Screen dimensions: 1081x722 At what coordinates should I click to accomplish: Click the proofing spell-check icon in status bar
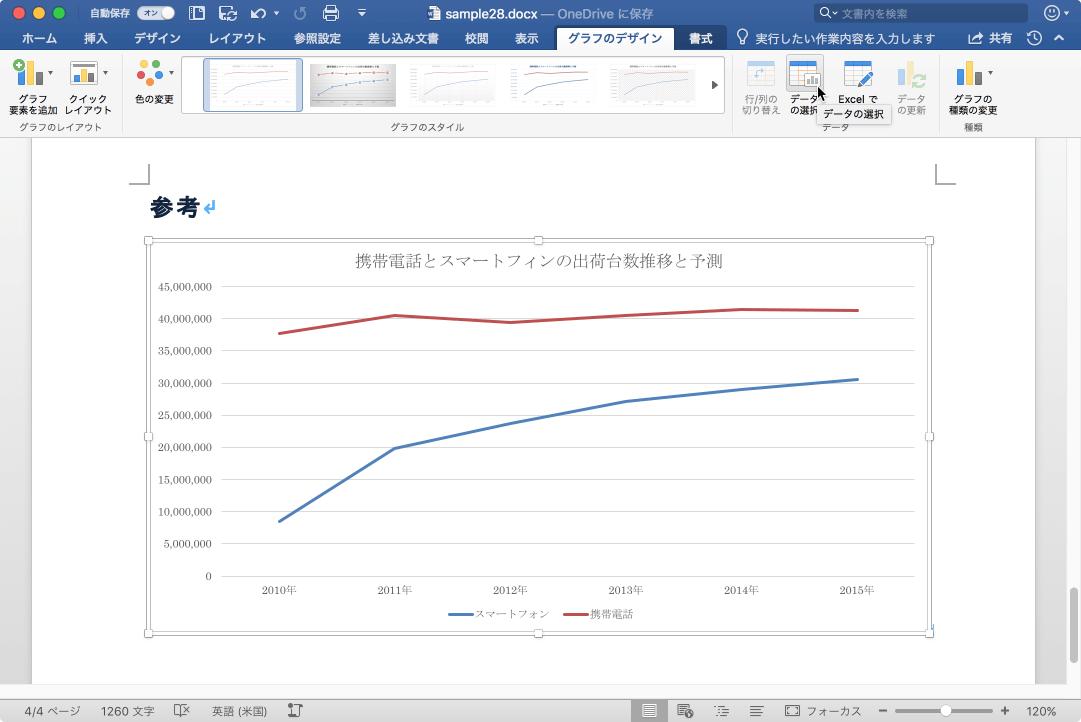tap(181, 710)
